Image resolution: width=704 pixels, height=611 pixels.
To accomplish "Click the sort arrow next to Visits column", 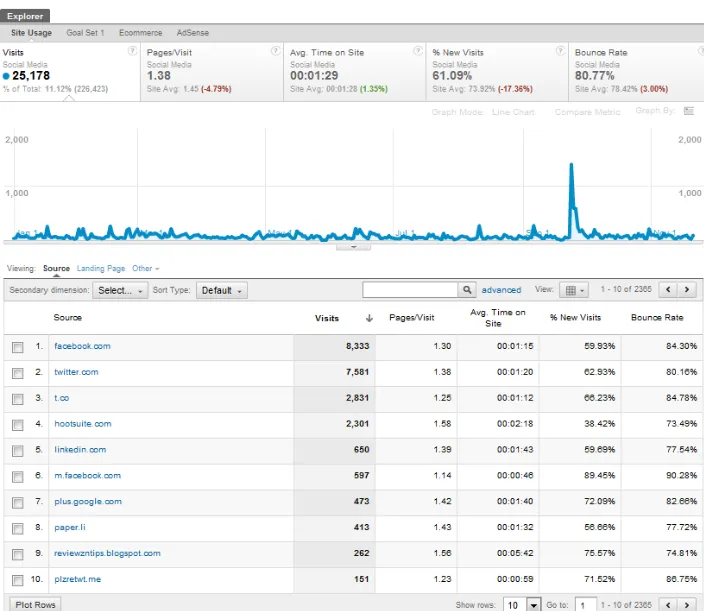I will (x=369, y=318).
